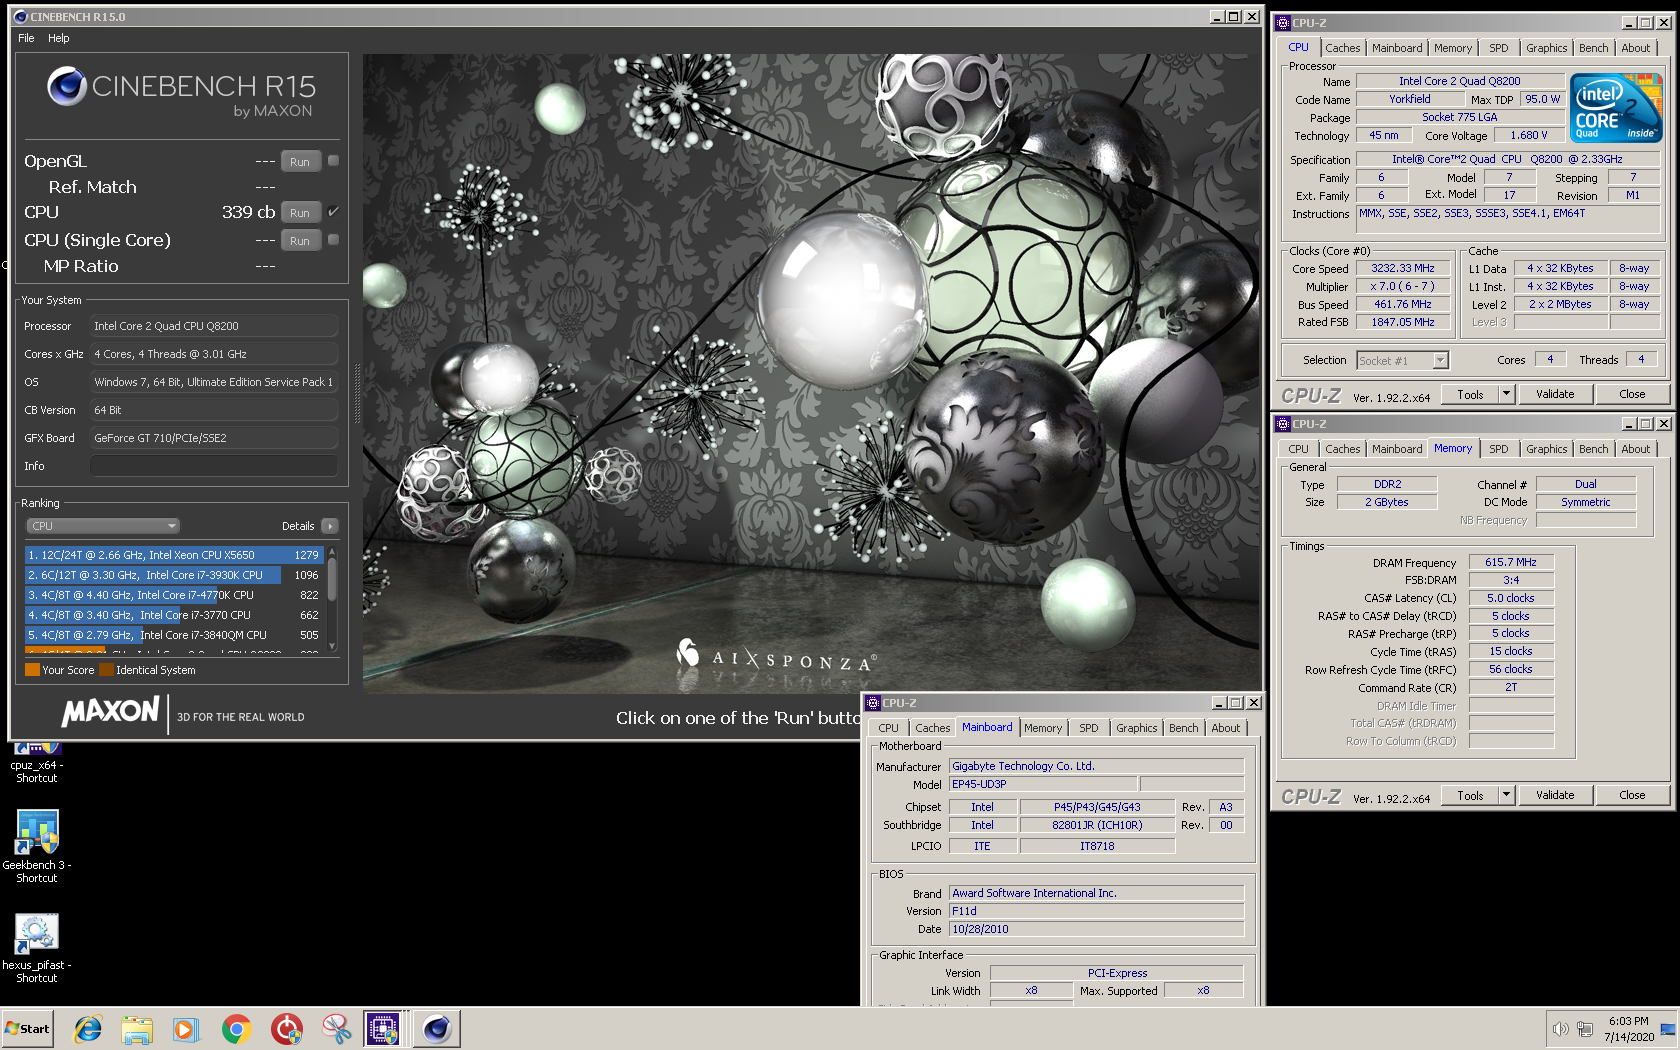Click Tools button in Memory CPU-Z window

pos(1470,795)
